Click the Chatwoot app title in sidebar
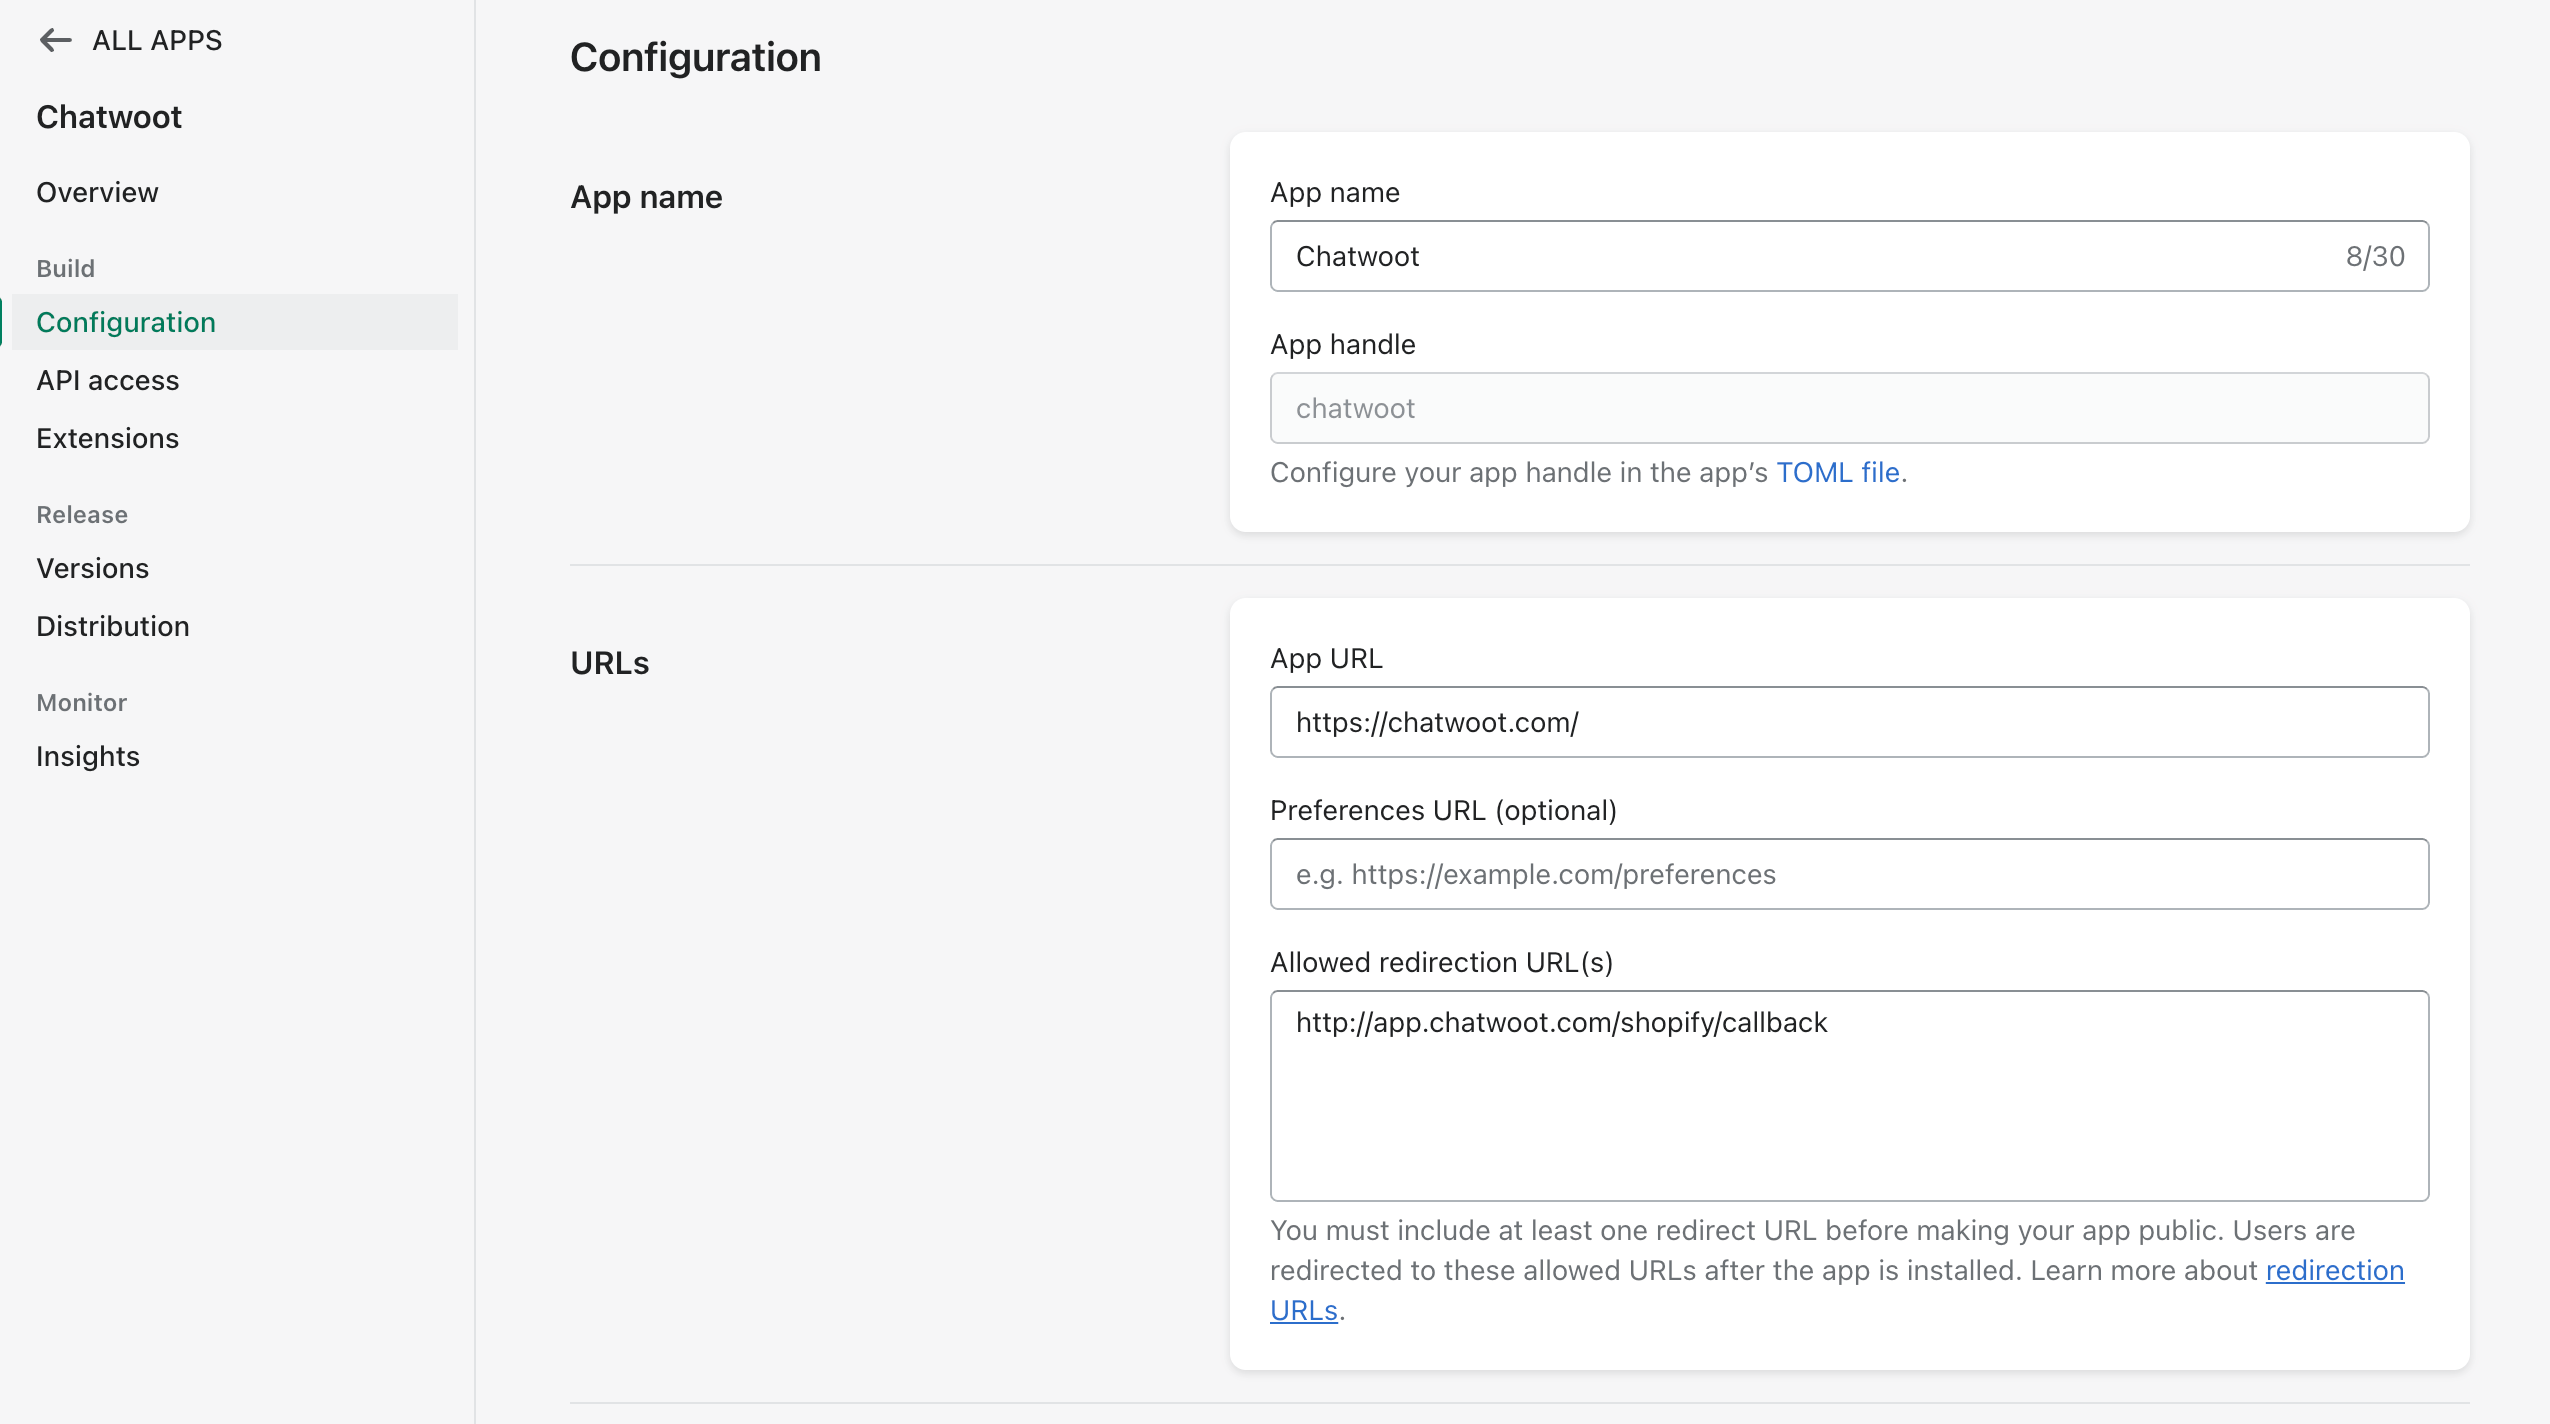 (x=109, y=117)
